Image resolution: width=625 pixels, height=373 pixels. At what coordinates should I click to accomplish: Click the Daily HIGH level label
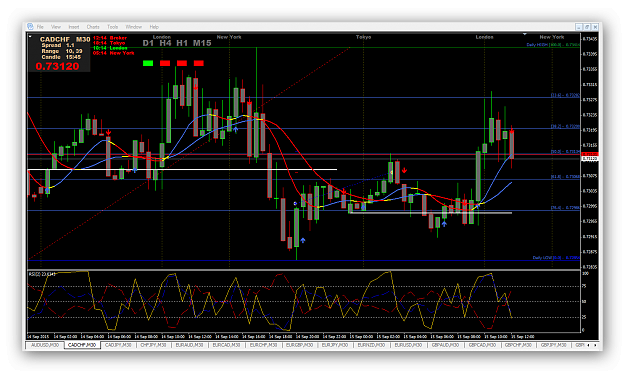pyautogui.click(x=552, y=45)
